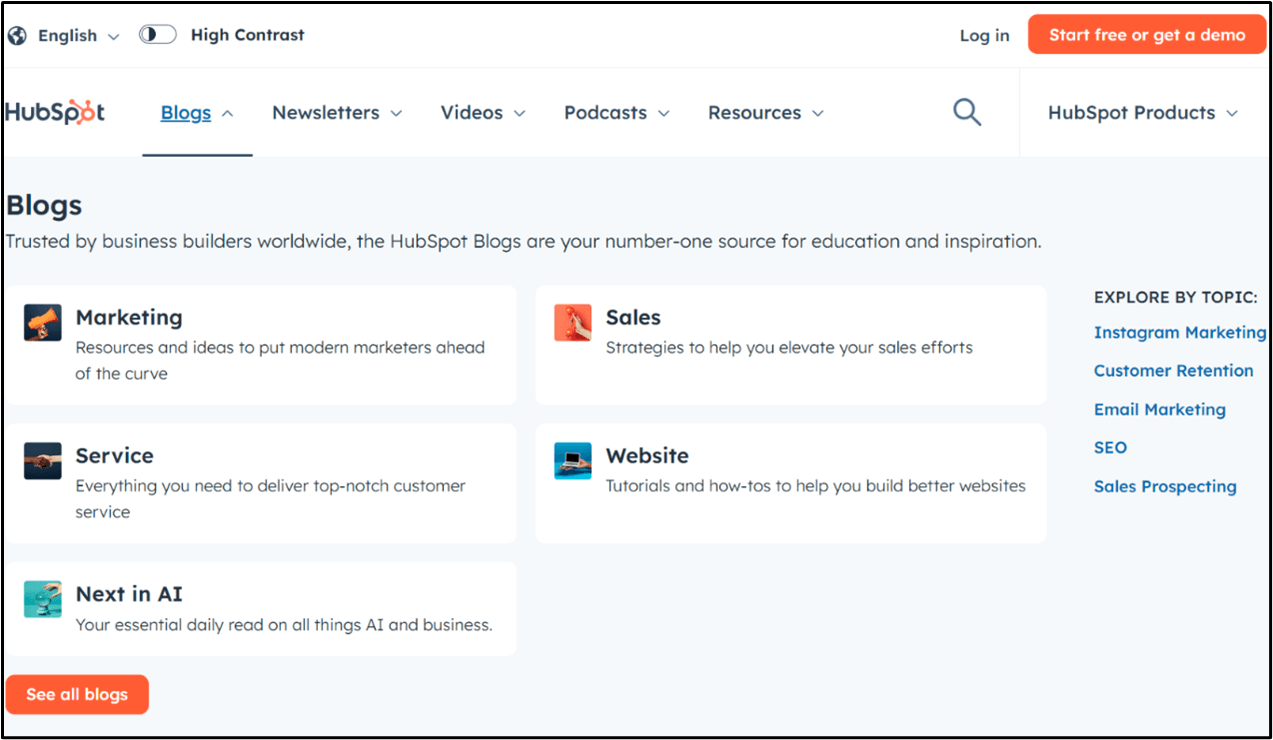1273x740 pixels.
Task: Click Start free or get a demo
Action: coord(1147,35)
